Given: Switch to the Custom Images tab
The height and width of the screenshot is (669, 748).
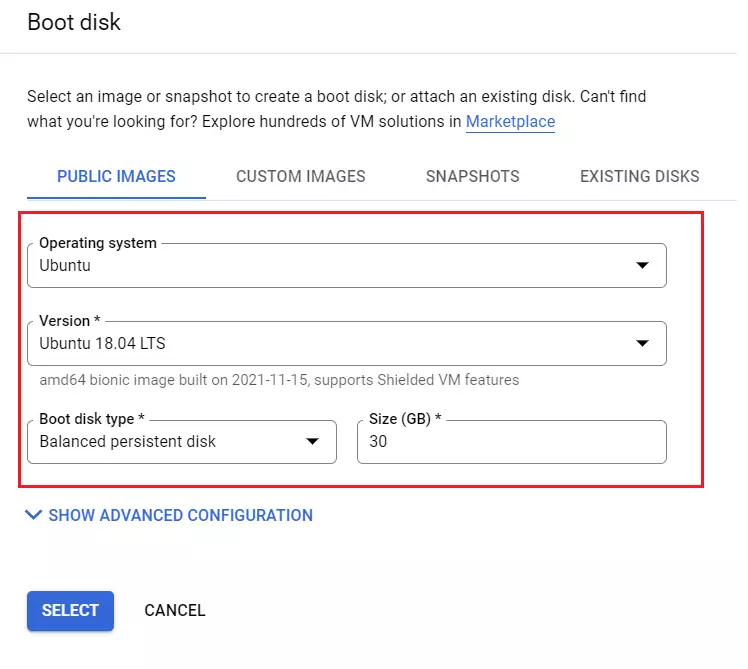Looking at the screenshot, I should tap(301, 177).
